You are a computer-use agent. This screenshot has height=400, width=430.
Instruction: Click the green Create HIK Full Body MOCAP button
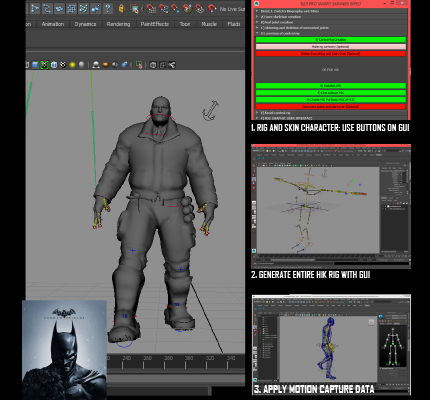tap(331, 100)
